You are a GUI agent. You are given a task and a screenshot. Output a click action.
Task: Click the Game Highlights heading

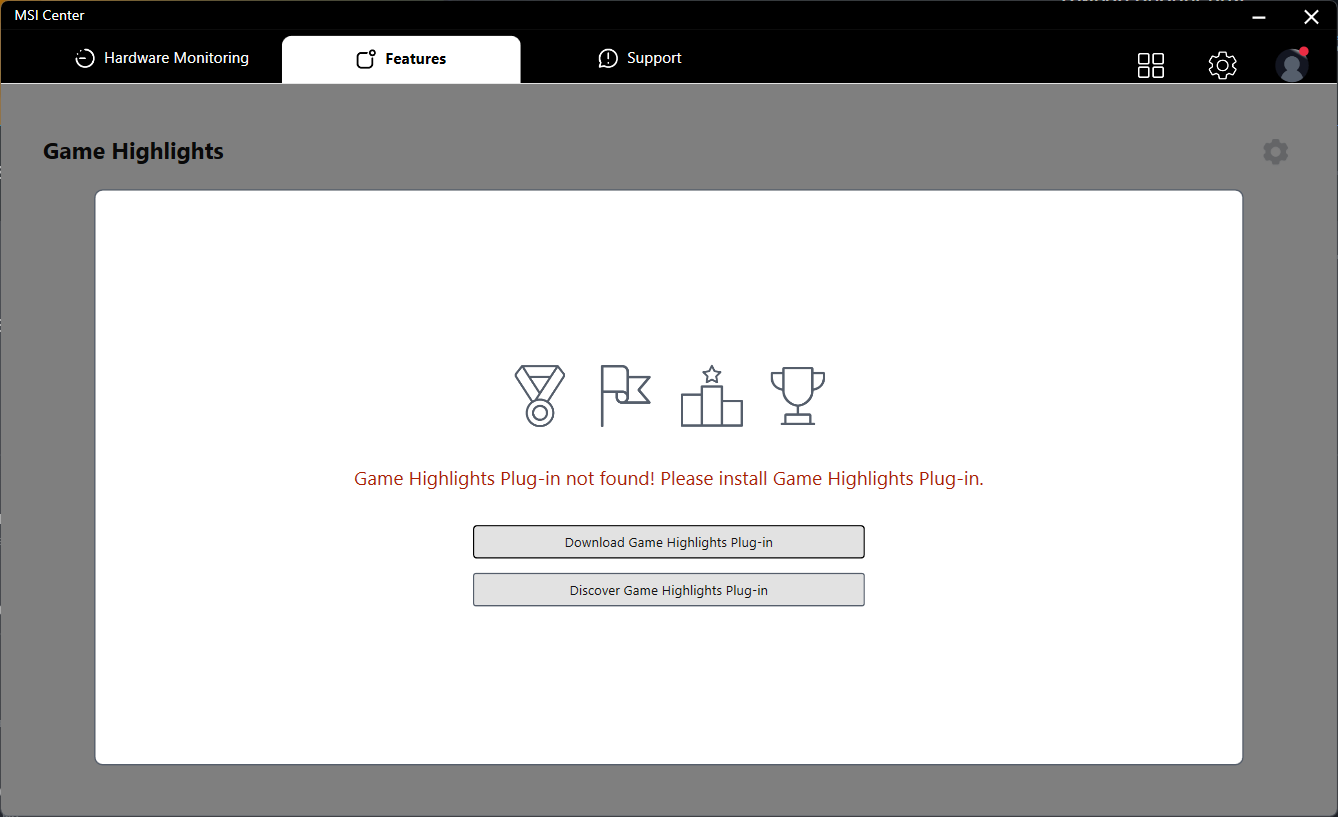click(133, 152)
